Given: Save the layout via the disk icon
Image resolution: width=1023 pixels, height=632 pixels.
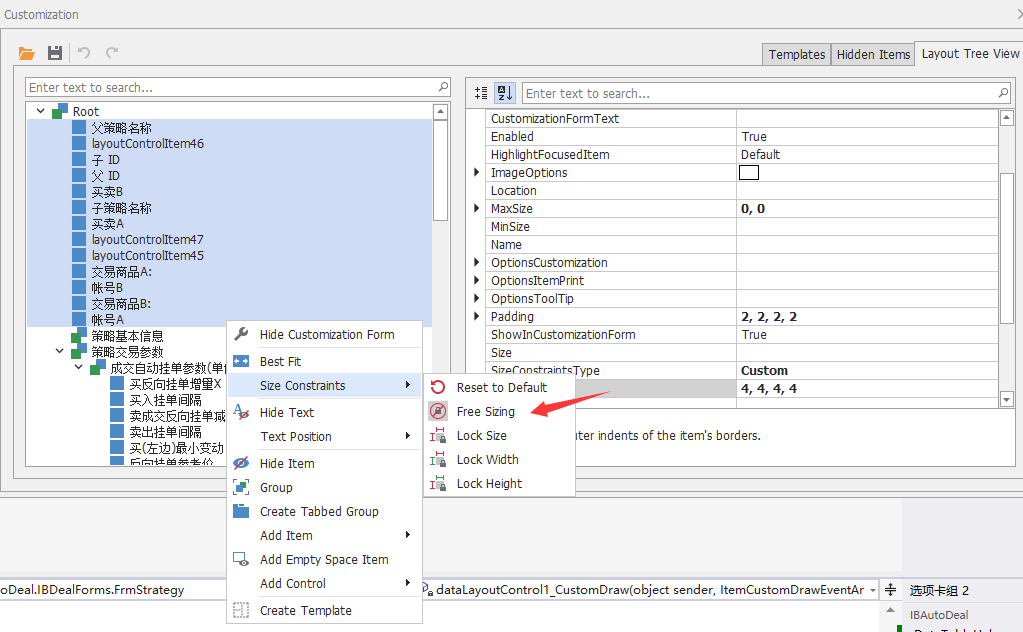Looking at the screenshot, I should pyautogui.click(x=54, y=53).
